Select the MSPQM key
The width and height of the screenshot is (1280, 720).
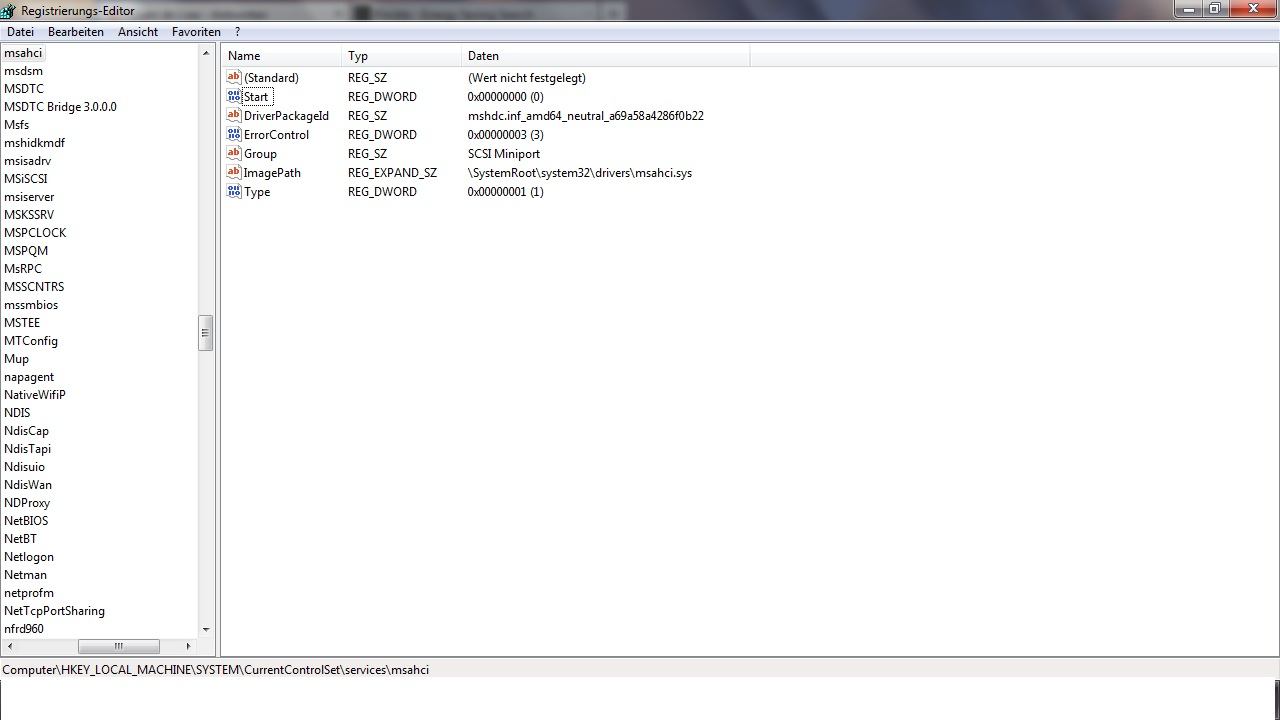(26, 251)
